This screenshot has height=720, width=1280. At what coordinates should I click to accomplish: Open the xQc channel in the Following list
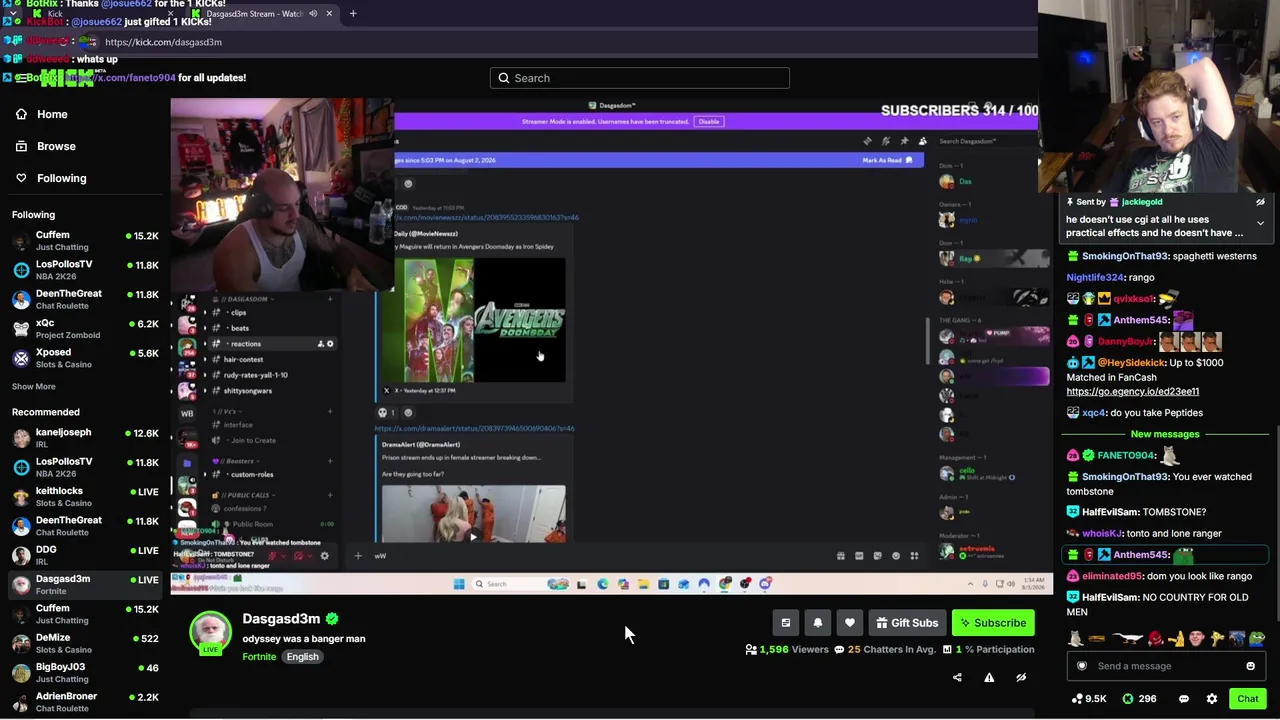pyautogui.click(x=85, y=329)
